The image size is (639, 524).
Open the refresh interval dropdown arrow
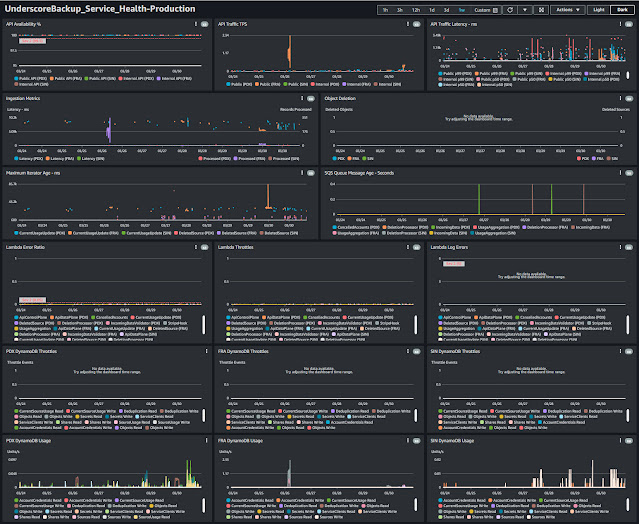[x=525, y=10]
